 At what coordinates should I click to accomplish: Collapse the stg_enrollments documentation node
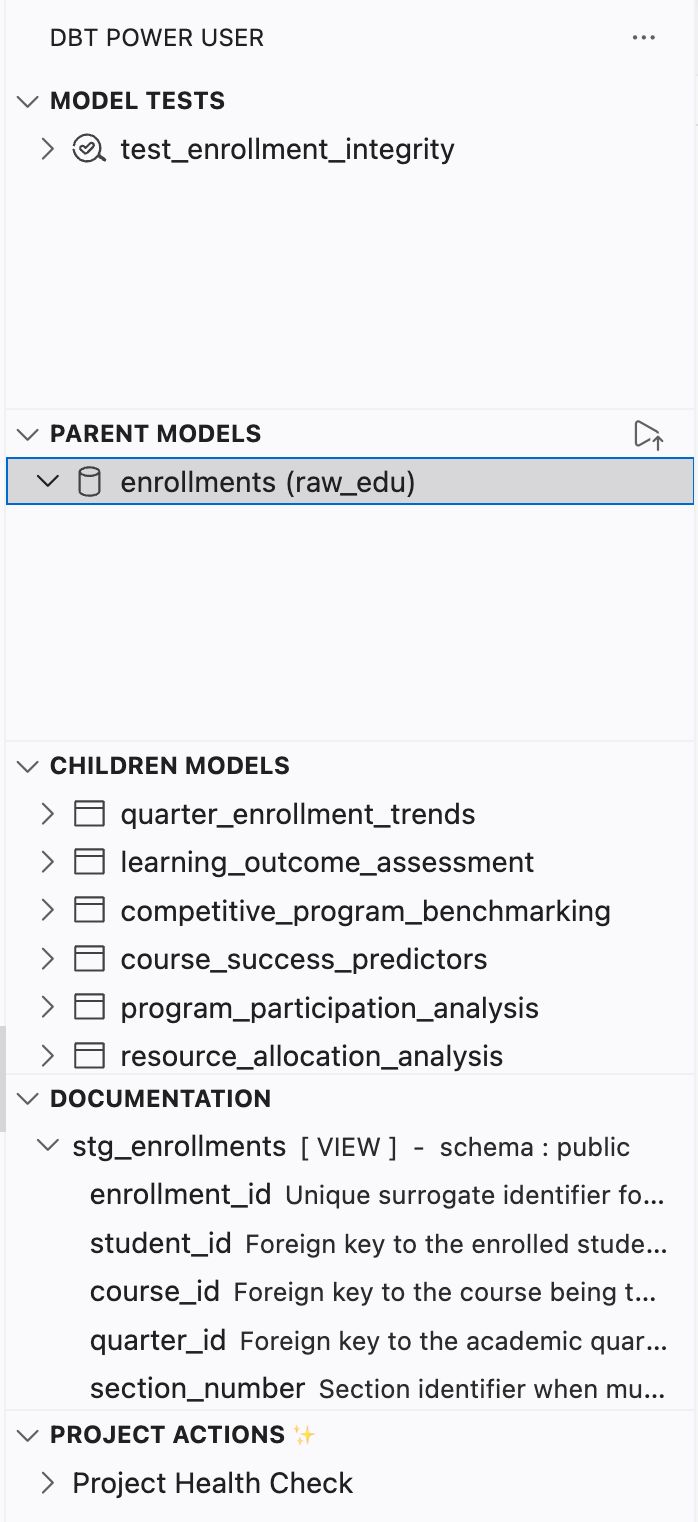[x=47, y=1146]
